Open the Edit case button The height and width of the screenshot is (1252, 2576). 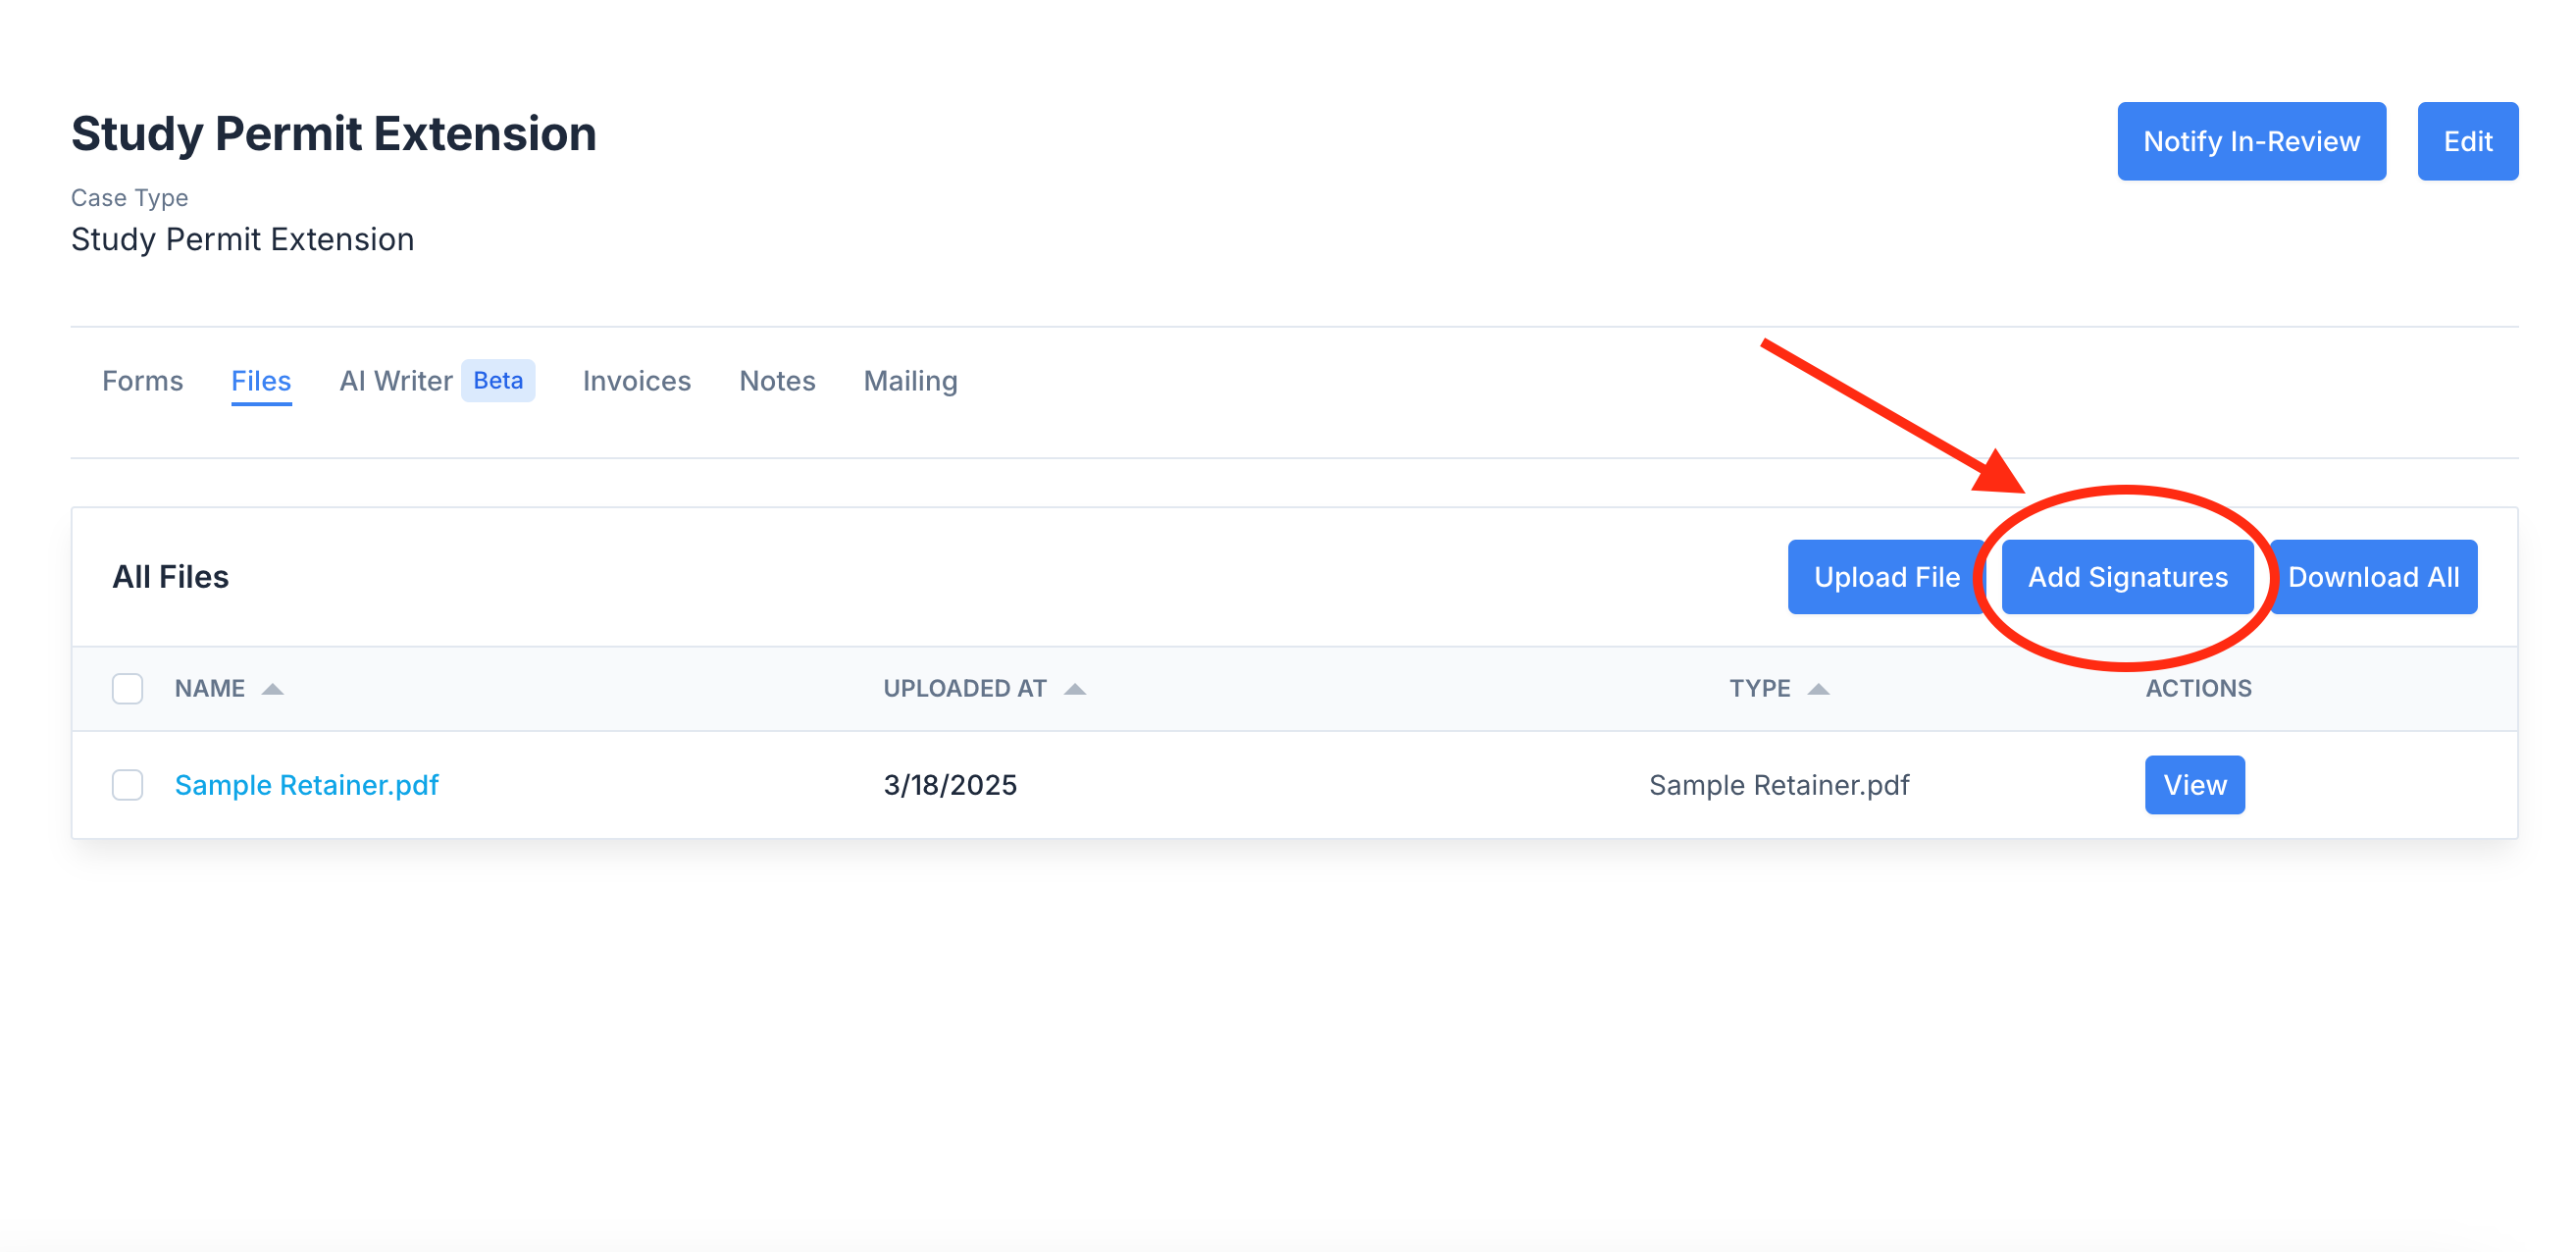[2467, 141]
